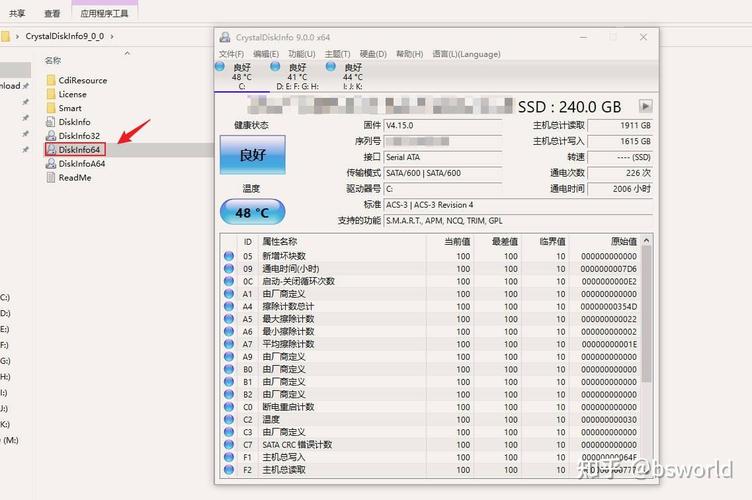The width and height of the screenshot is (752, 500).
Task: Click the status orb of attribute A7
Action: [229, 344]
